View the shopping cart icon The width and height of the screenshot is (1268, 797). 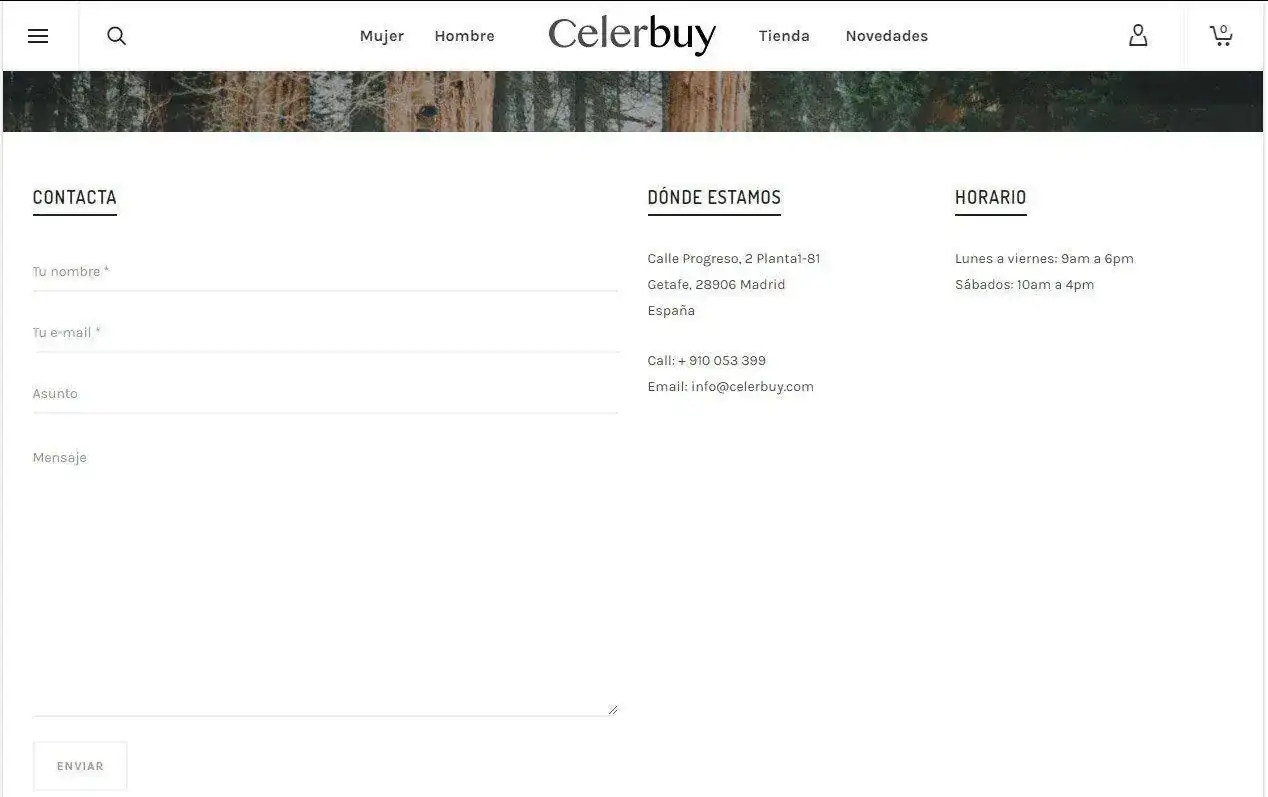pyautogui.click(x=1221, y=36)
